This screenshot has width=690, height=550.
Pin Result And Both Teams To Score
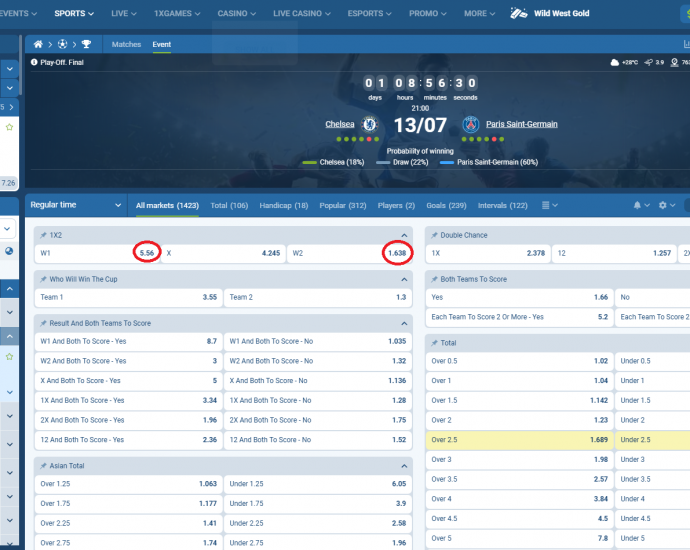[43, 323]
